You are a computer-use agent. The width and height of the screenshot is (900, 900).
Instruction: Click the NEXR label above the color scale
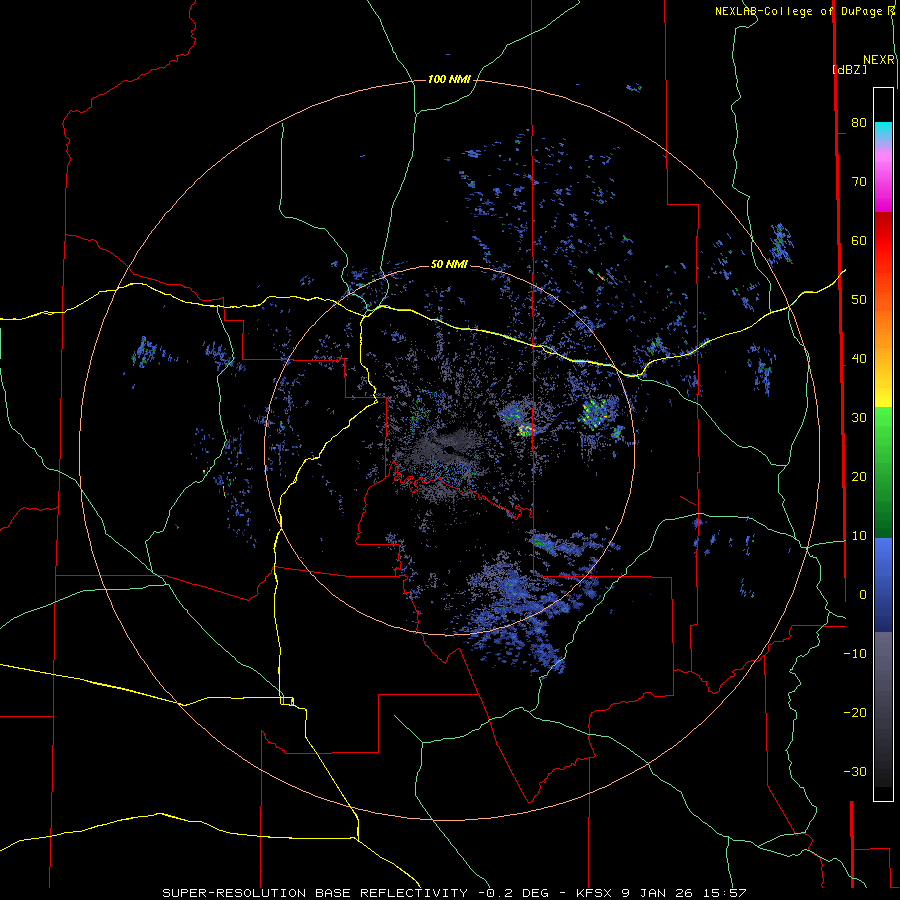point(879,60)
